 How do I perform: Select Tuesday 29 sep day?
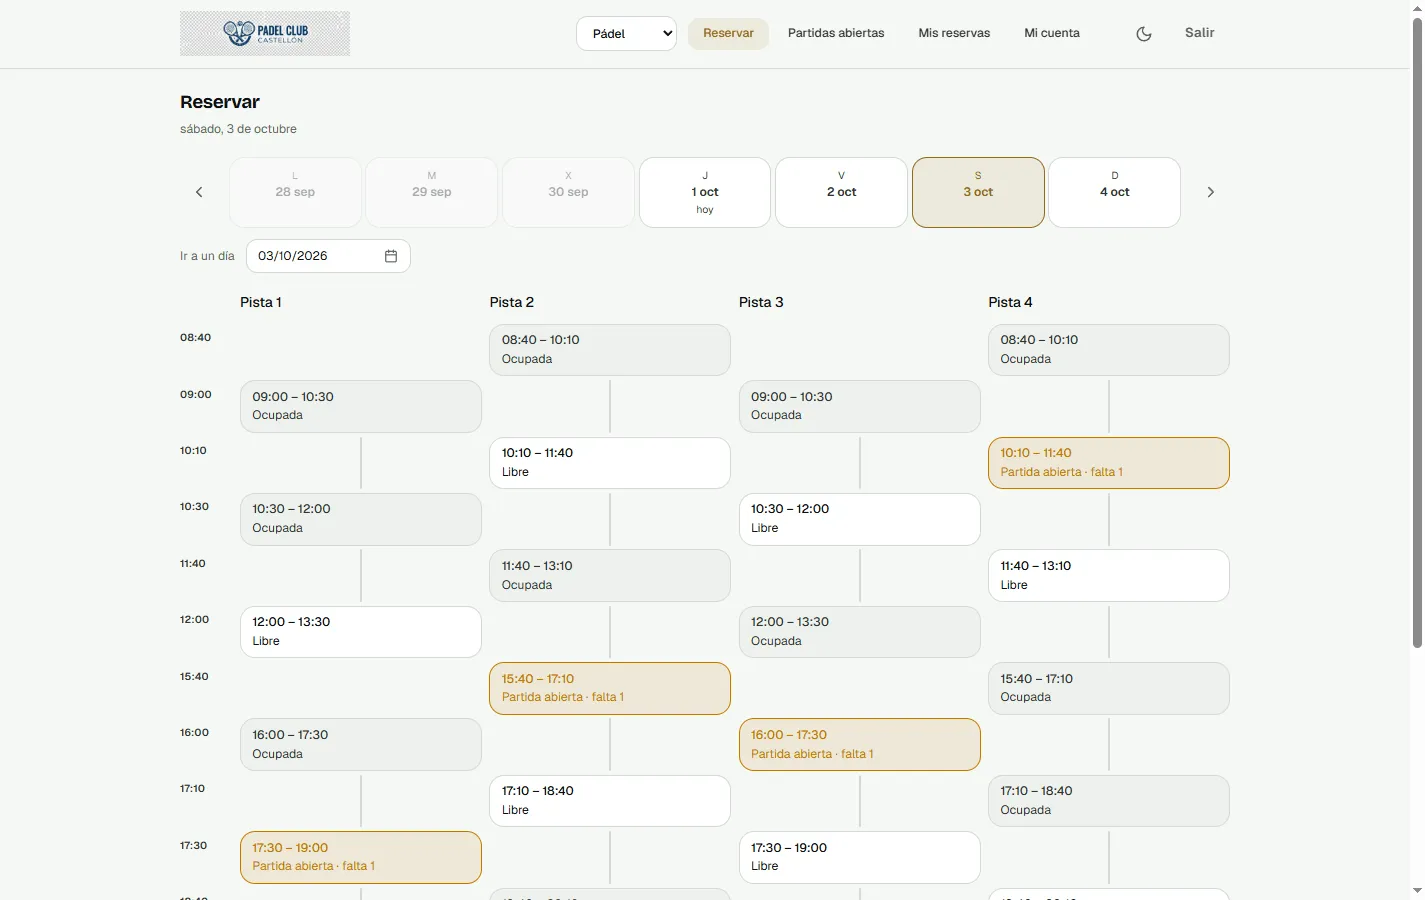[x=432, y=192]
